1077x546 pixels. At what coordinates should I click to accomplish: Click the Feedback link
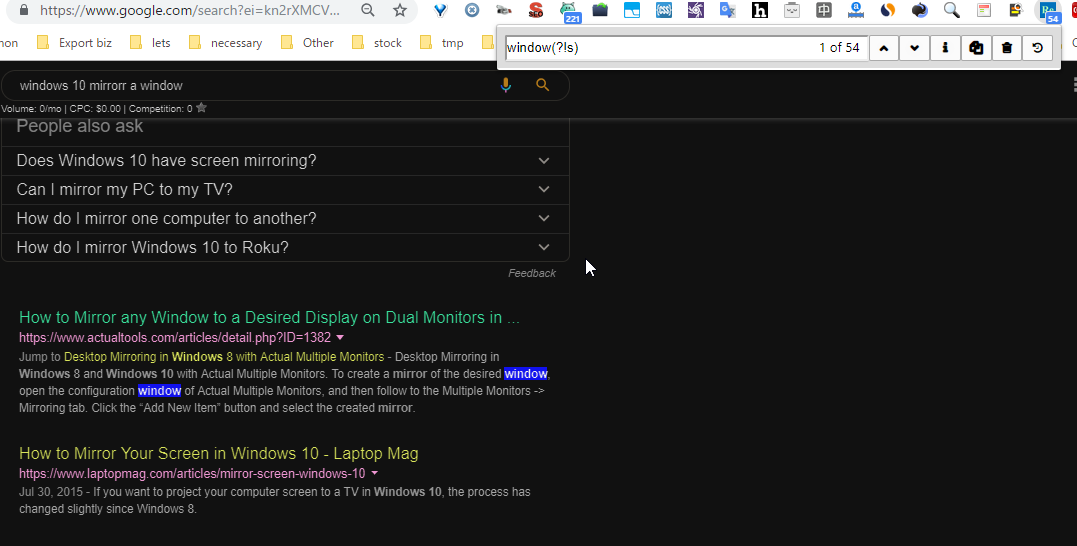[531, 273]
